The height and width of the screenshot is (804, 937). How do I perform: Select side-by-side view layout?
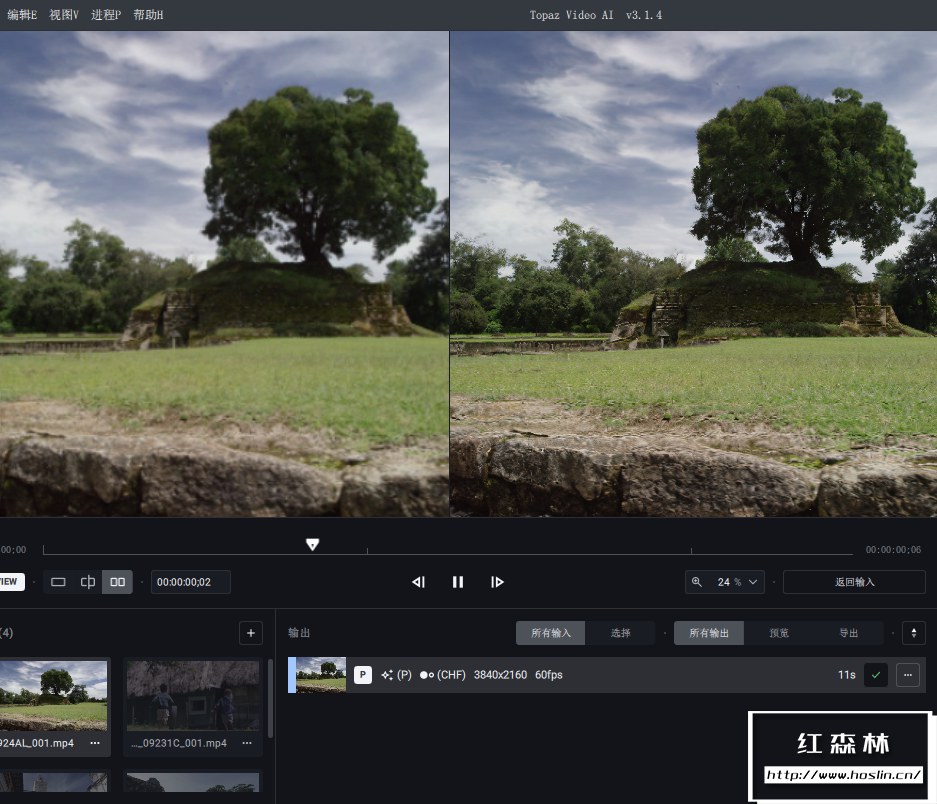coord(118,582)
